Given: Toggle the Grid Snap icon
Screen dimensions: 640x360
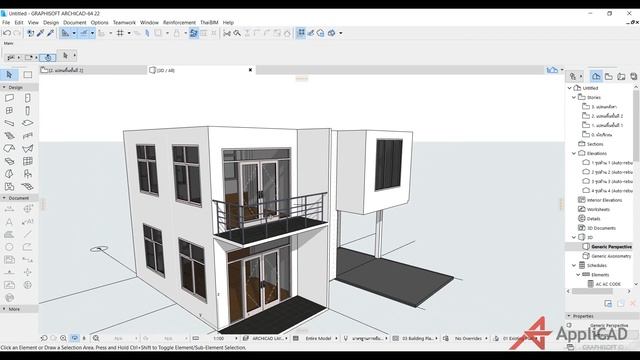Looking at the screenshot, I should point(120,33).
